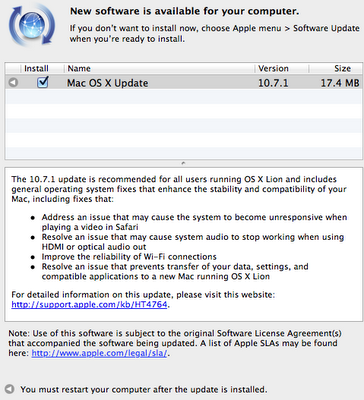Click the 'playing a video in Safari' bullet text
Viewport: 364px width, 400px height.
pos(90,227)
